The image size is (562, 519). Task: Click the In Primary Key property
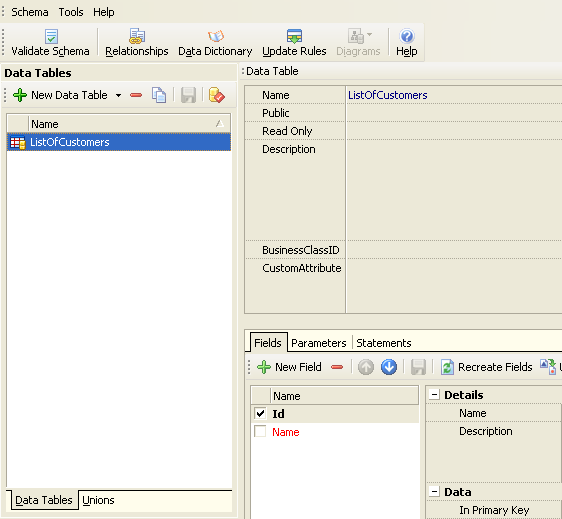pos(494,510)
